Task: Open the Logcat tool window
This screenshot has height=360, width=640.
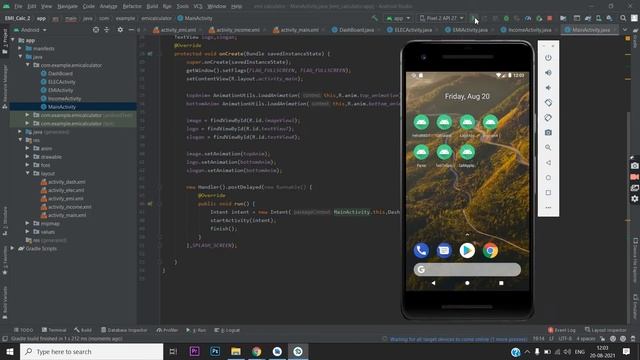Action: 227,330
